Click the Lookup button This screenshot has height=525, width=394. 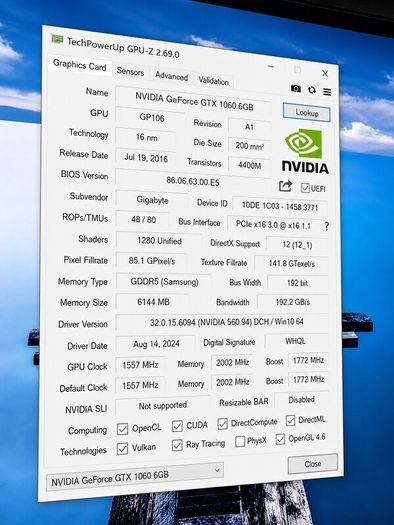[x=307, y=113]
